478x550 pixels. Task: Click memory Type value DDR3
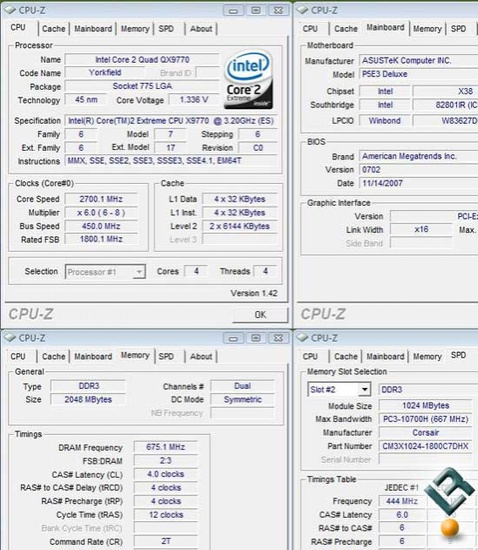88,386
